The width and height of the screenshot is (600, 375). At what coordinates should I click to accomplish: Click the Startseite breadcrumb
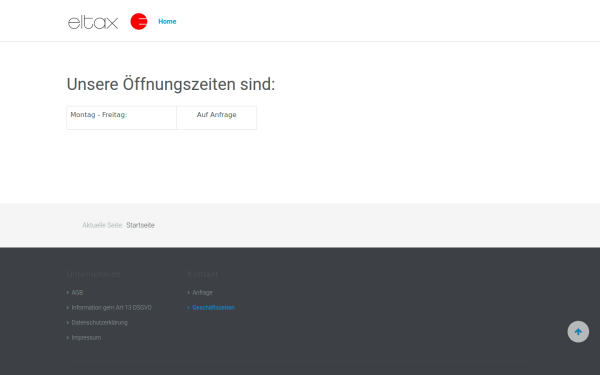[140, 225]
